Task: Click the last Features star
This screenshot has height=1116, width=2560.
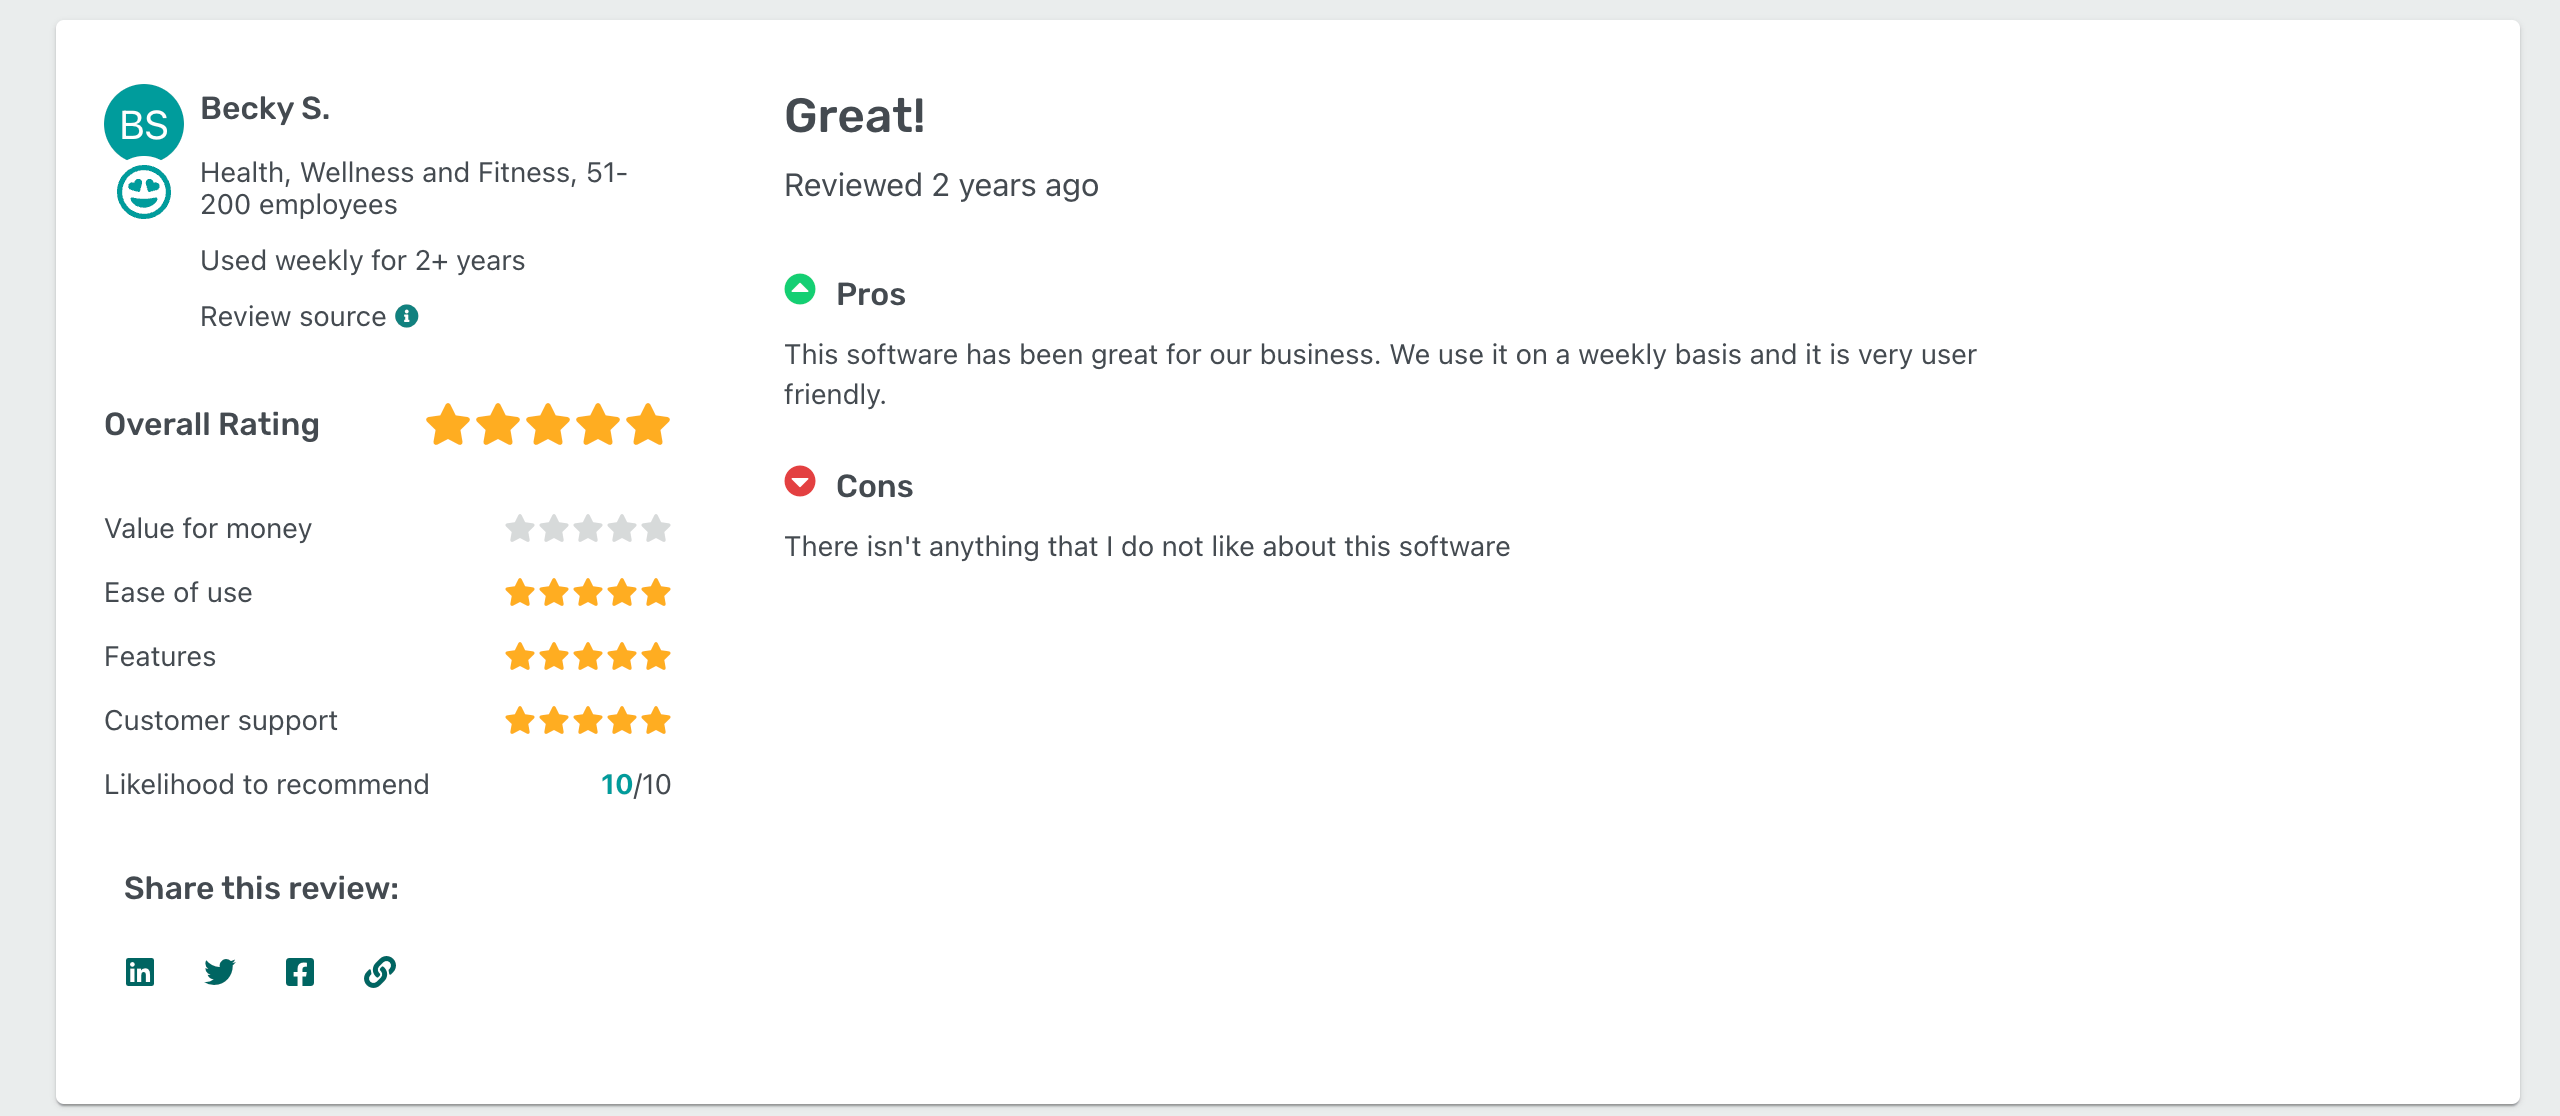Action: (656, 656)
